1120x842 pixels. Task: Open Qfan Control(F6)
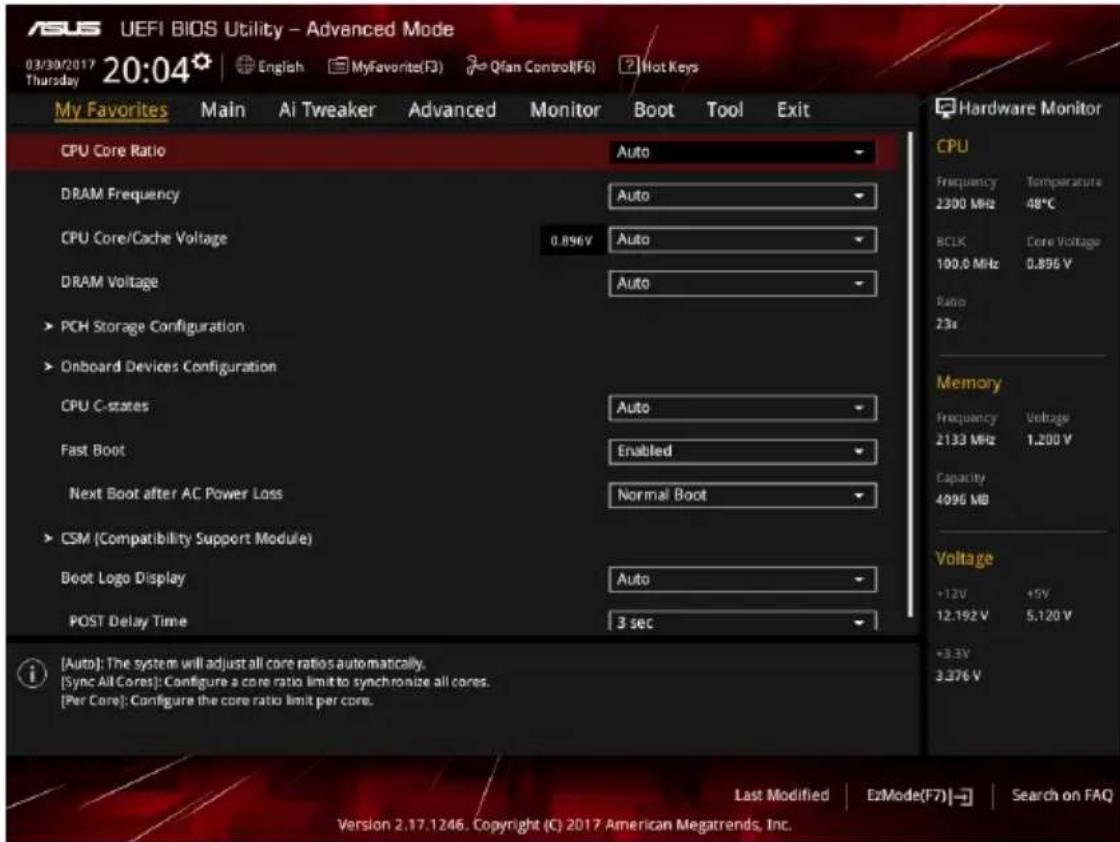pyautogui.click(x=531, y=66)
